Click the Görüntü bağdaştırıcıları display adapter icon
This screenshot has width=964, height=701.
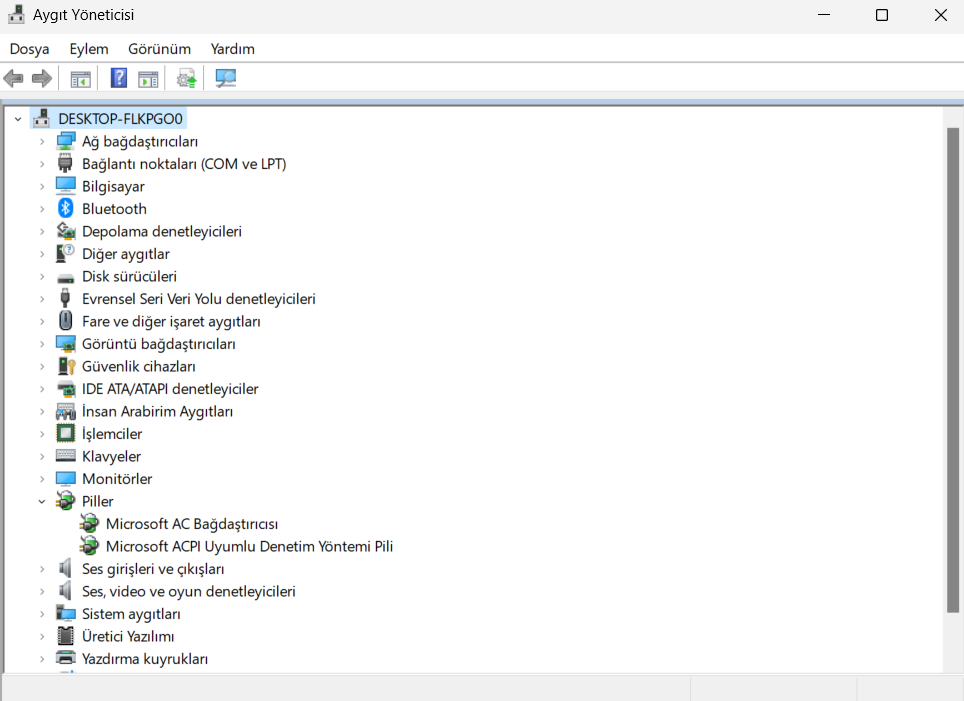(65, 344)
